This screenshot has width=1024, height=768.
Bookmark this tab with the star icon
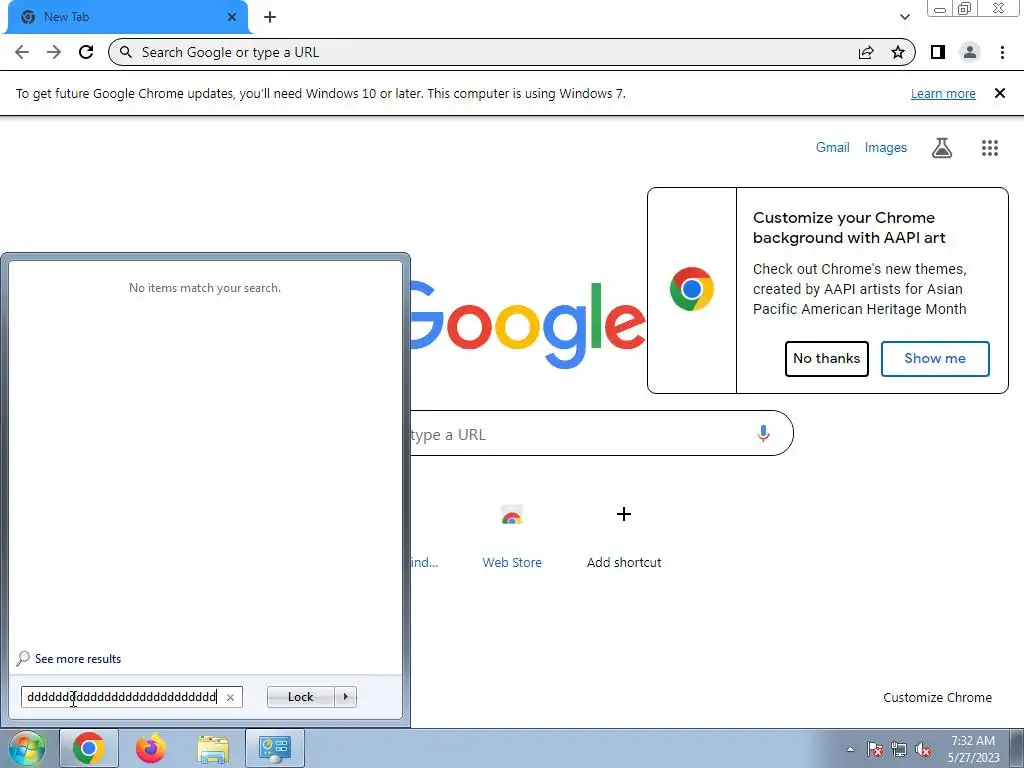898,52
